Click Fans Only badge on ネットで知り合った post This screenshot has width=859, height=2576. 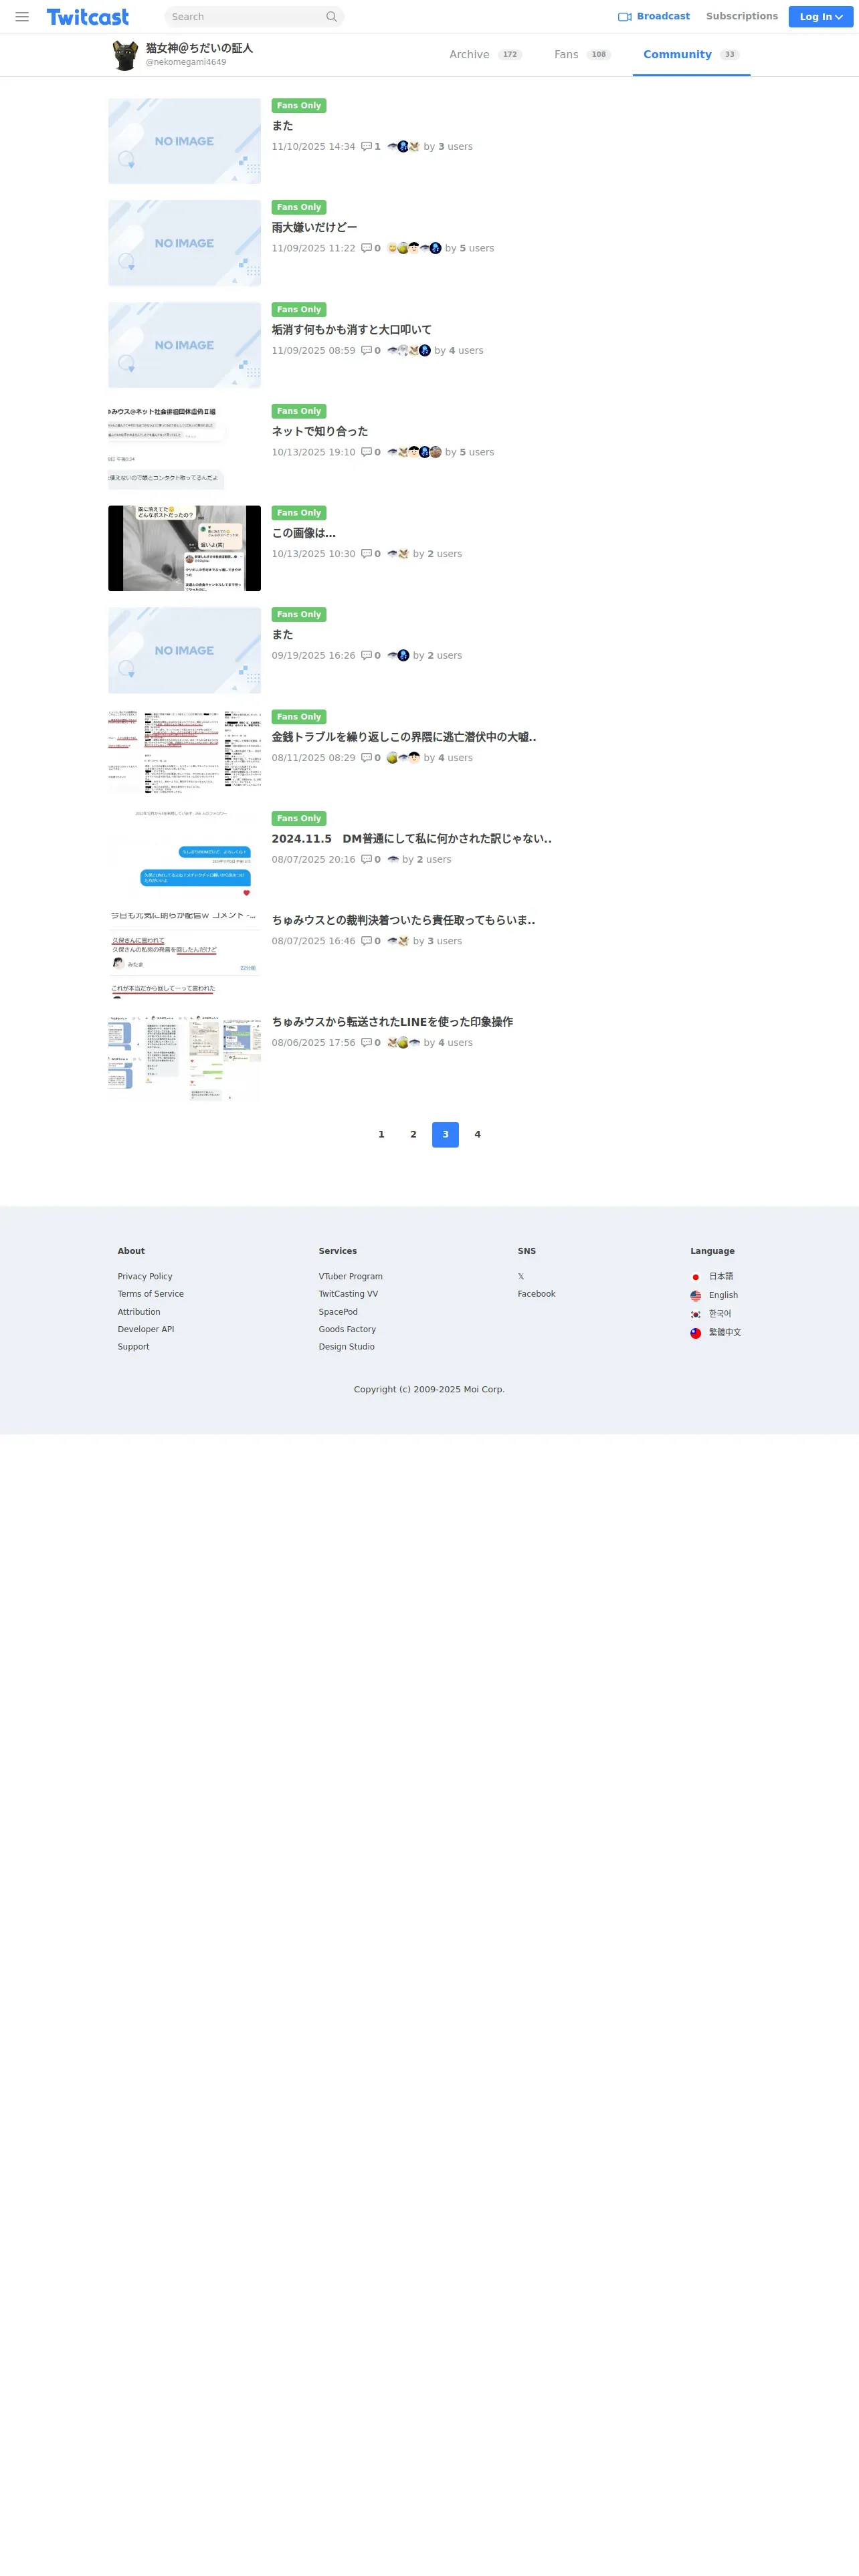pos(299,412)
